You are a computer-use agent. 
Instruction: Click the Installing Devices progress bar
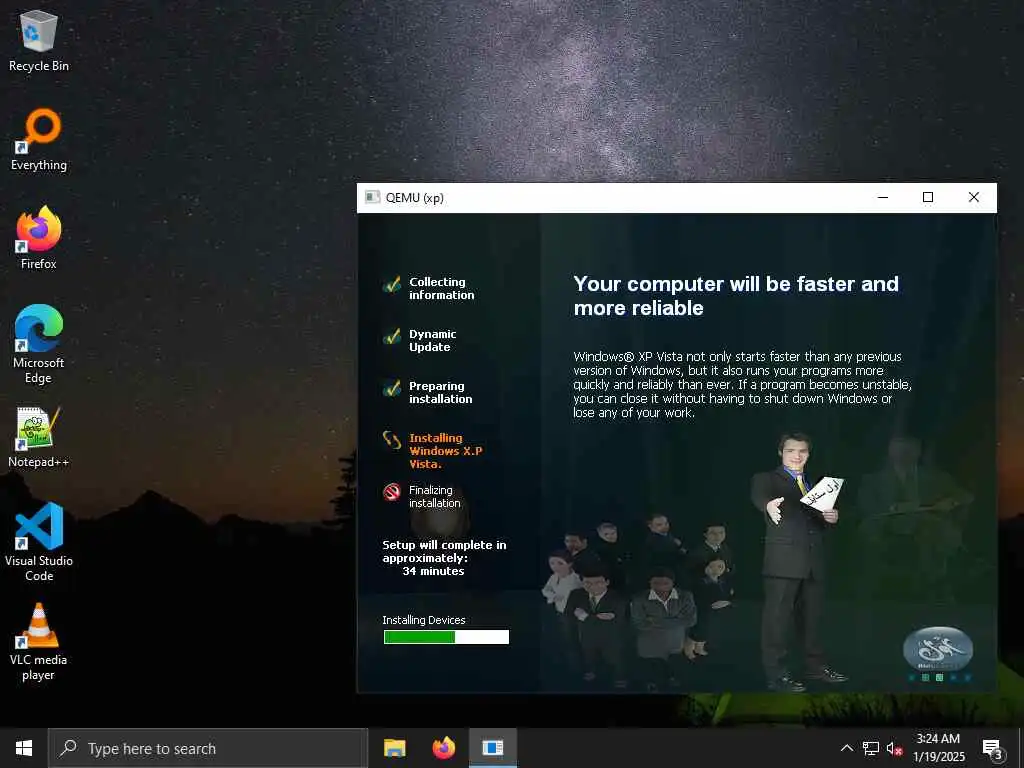[x=446, y=637]
